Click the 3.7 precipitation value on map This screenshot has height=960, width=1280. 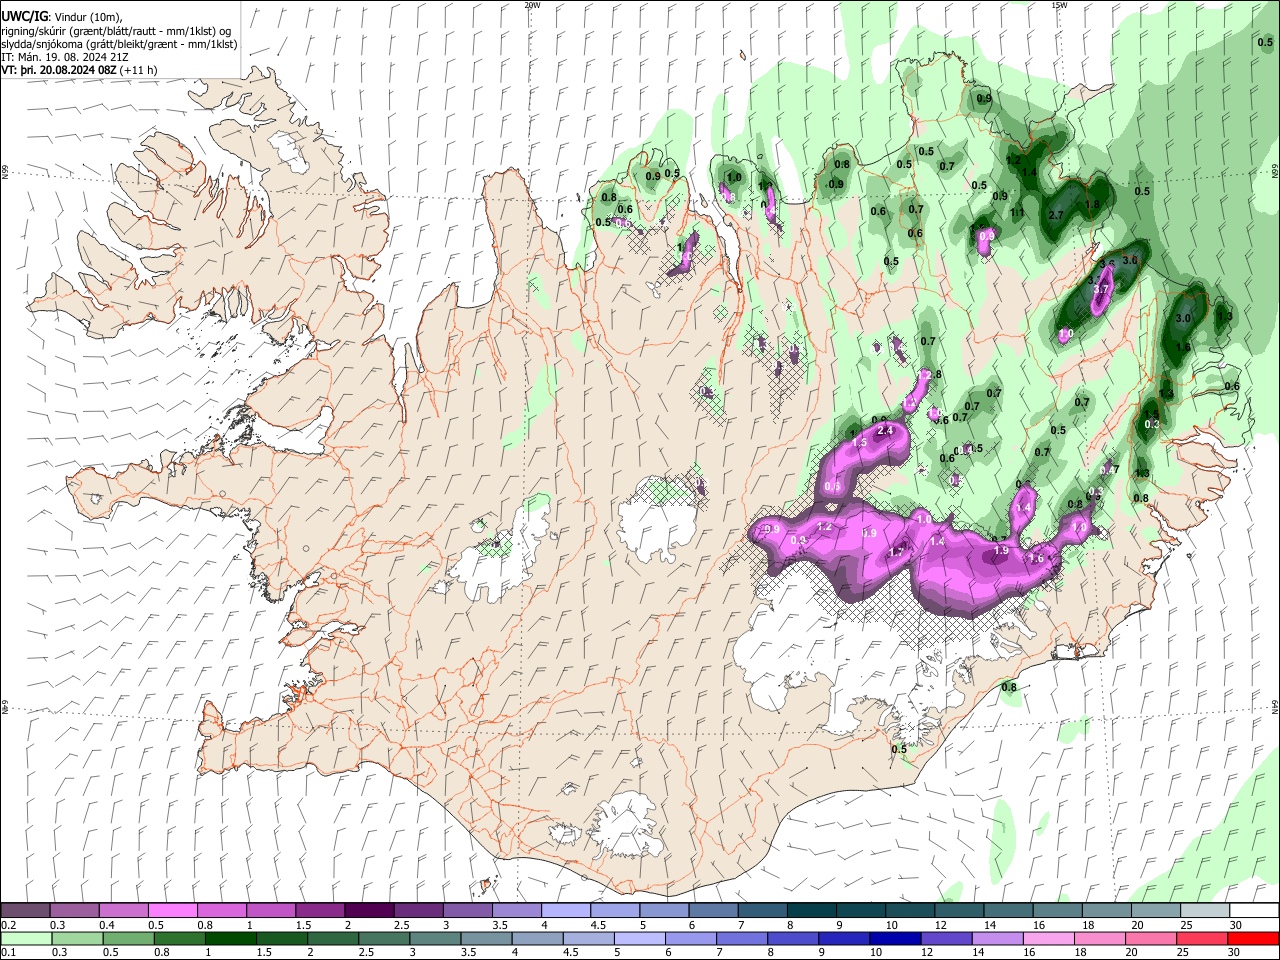click(1102, 289)
